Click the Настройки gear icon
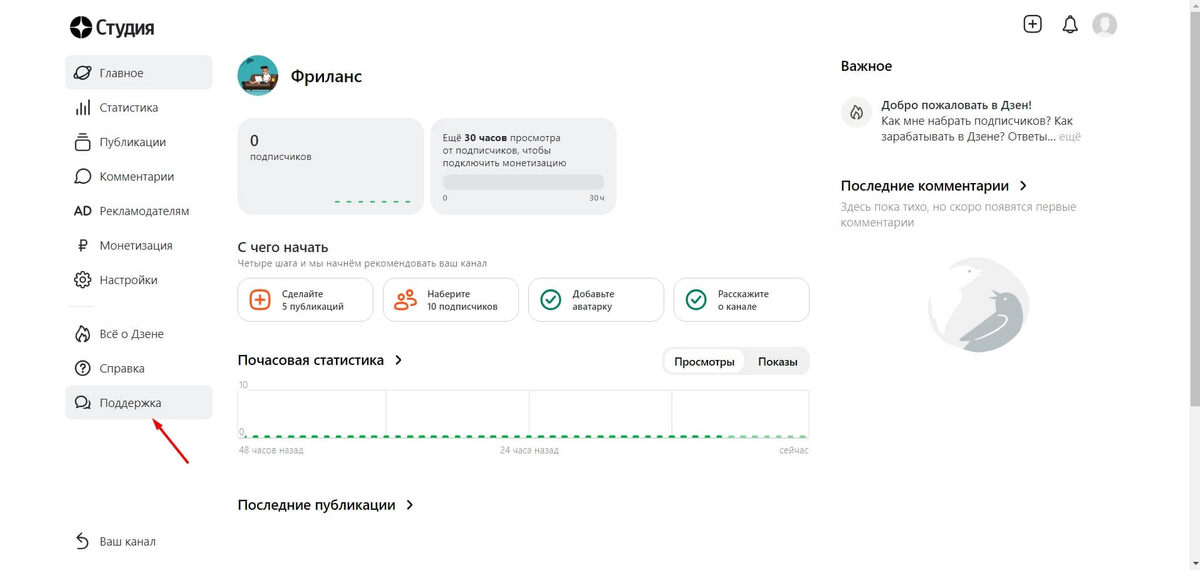1200x570 pixels. [83, 280]
